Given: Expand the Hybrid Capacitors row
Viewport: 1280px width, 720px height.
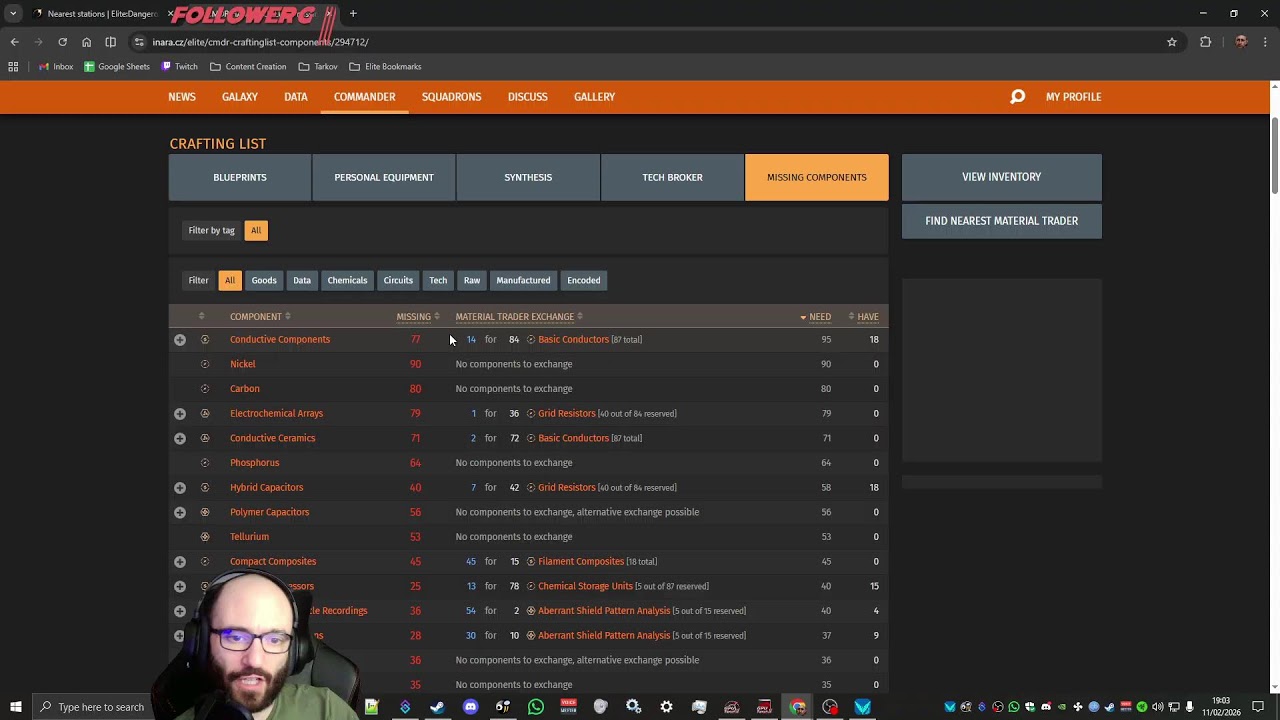Looking at the screenshot, I should click(180, 488).
